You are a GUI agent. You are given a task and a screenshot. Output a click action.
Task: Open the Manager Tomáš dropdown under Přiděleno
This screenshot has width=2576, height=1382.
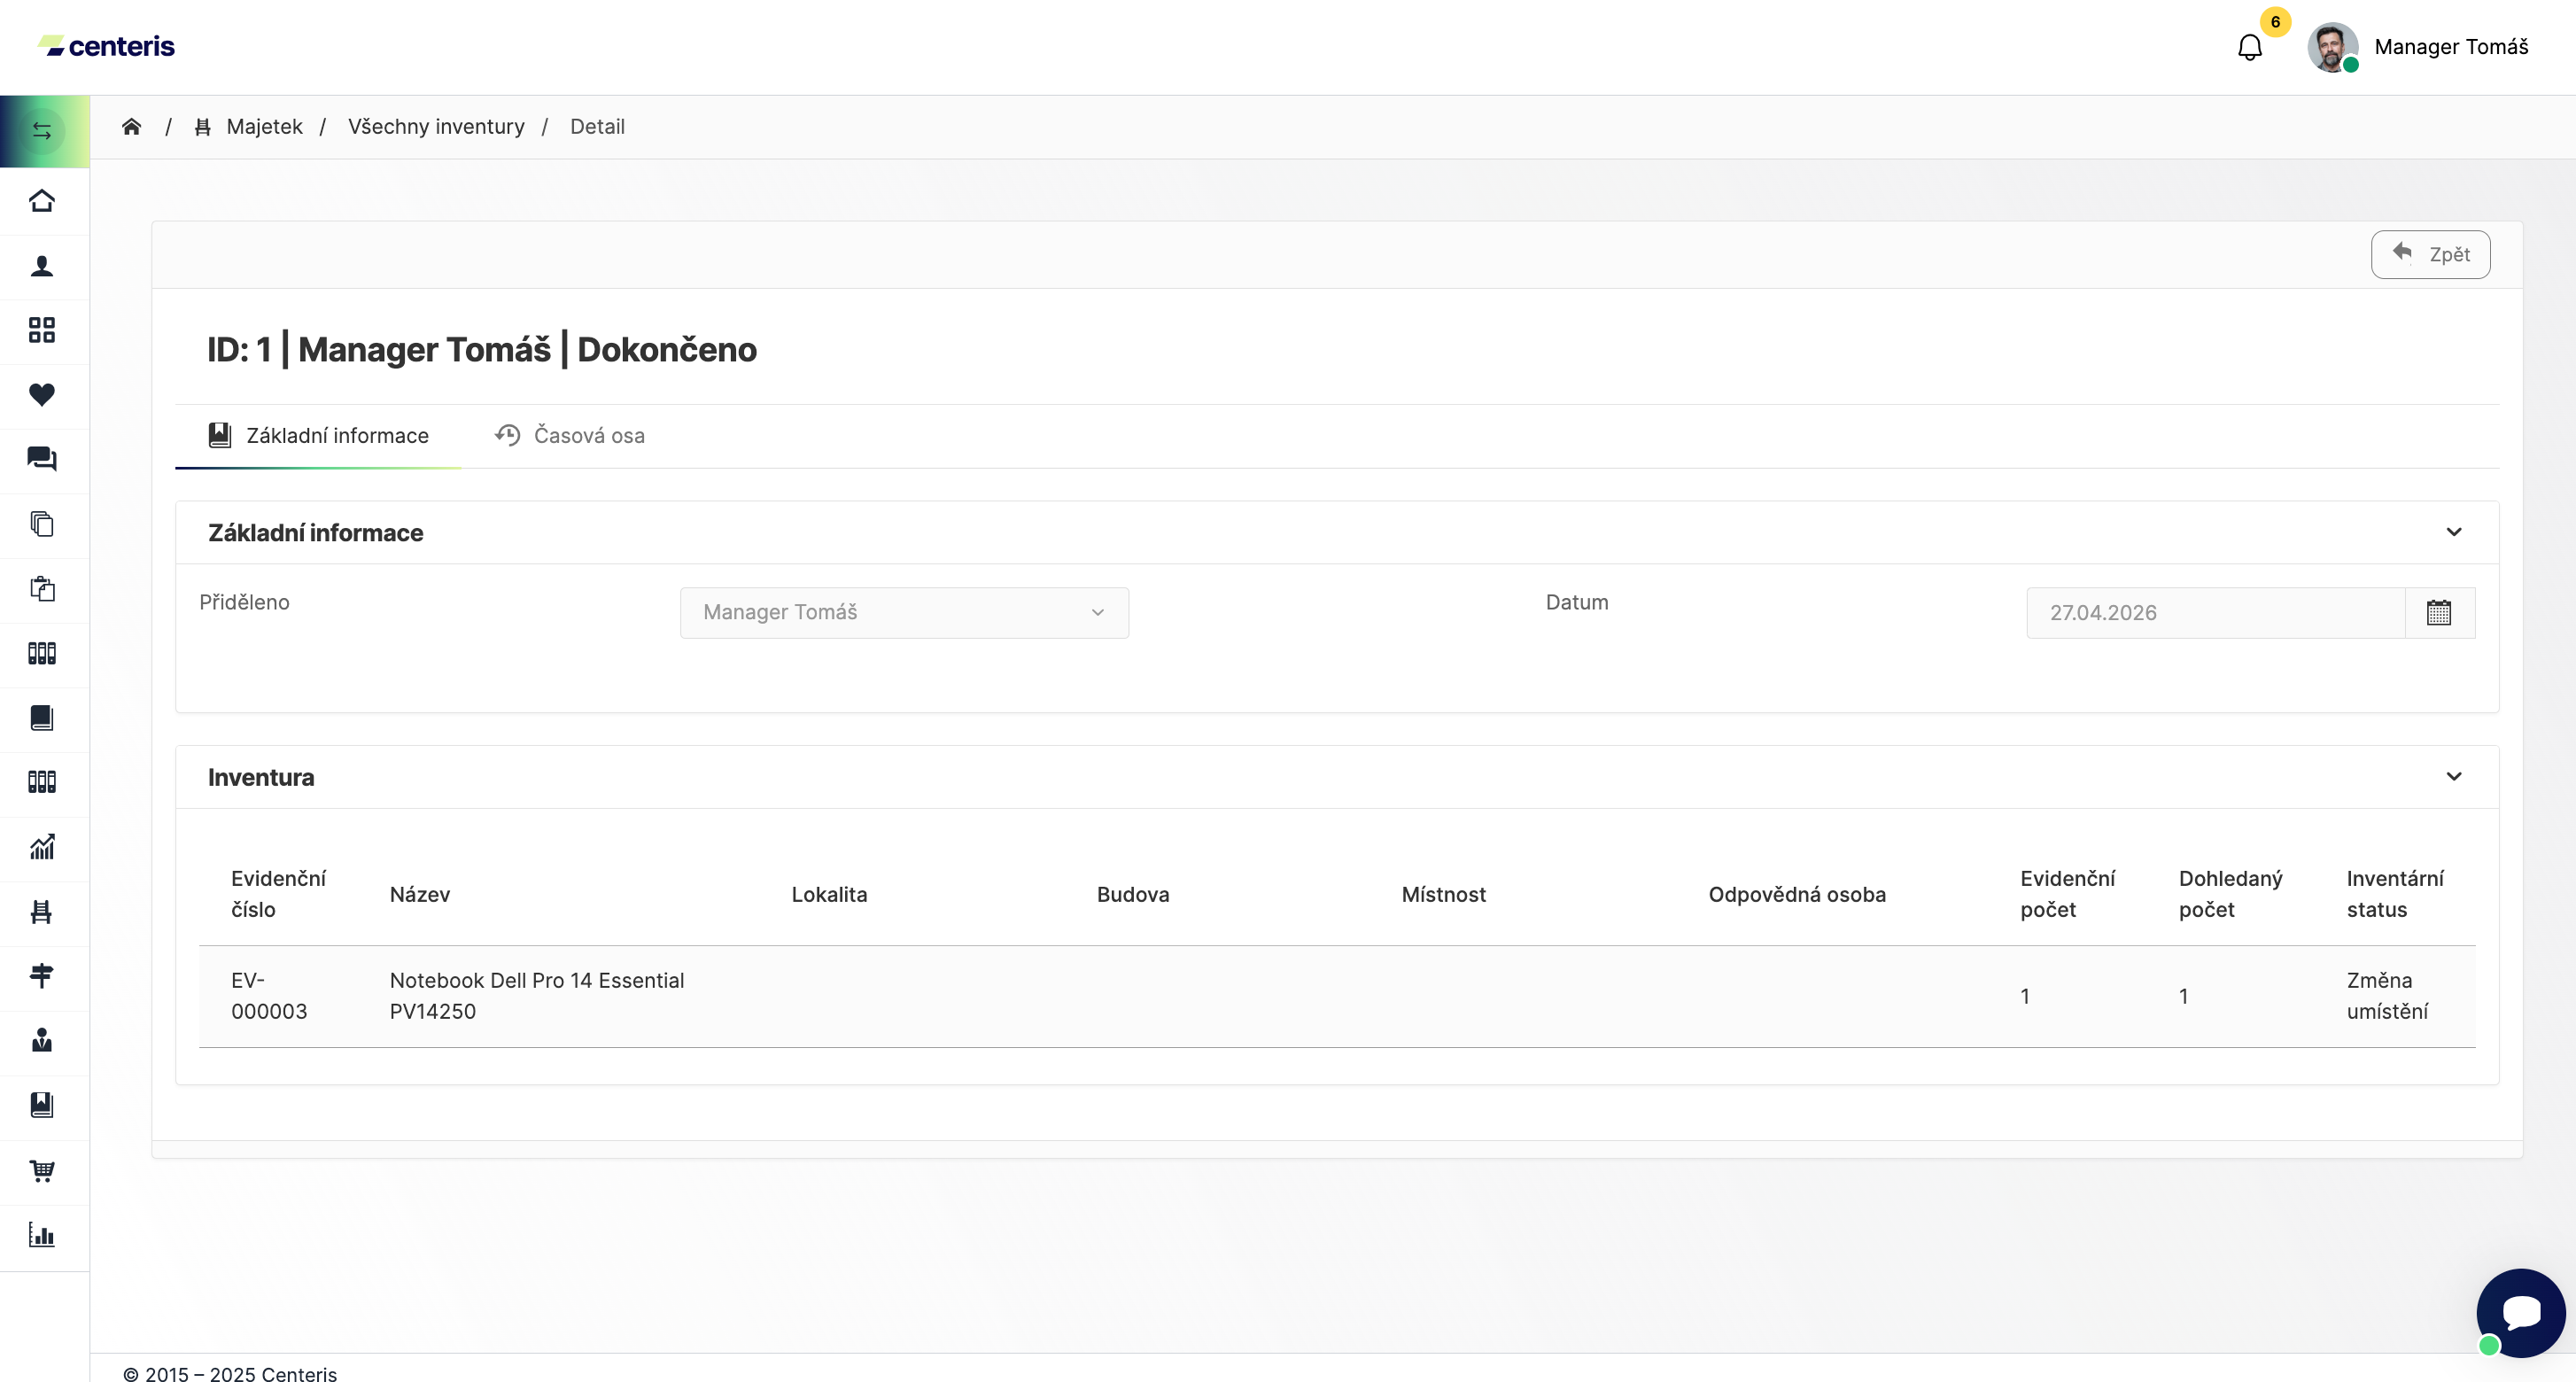904,613
